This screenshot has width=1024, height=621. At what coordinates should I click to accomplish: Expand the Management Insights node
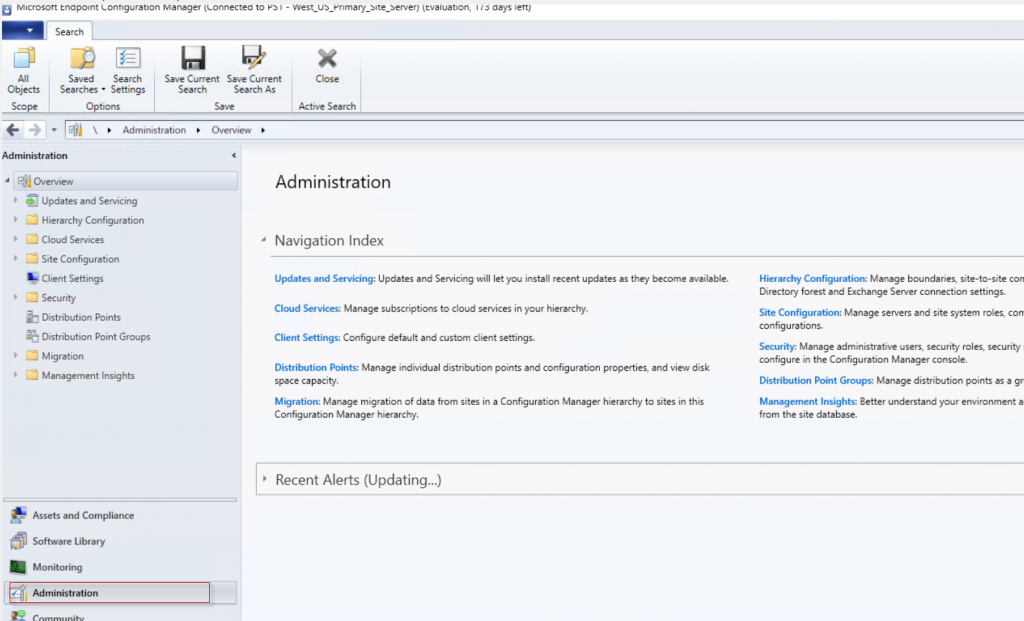[16, 375]
